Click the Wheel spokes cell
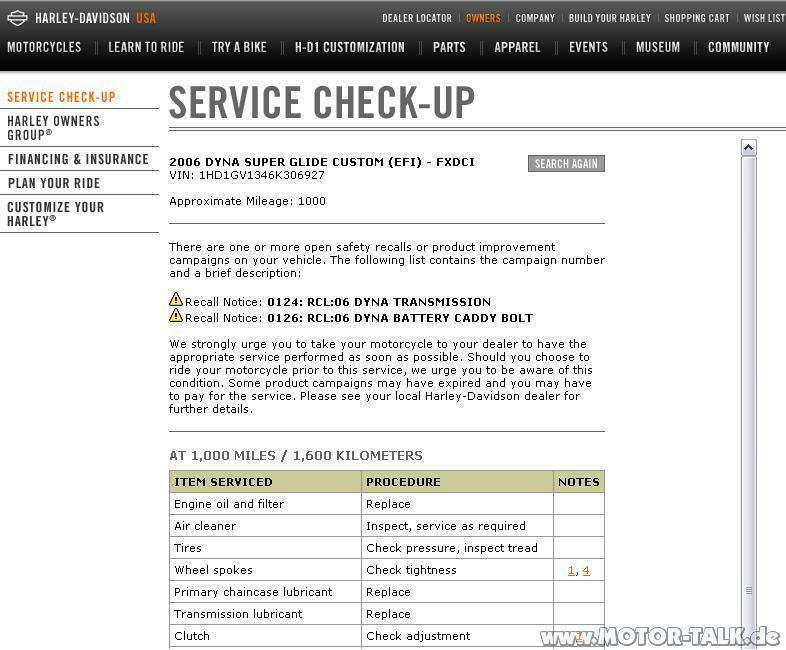786x650 pixels. [265, 570]
